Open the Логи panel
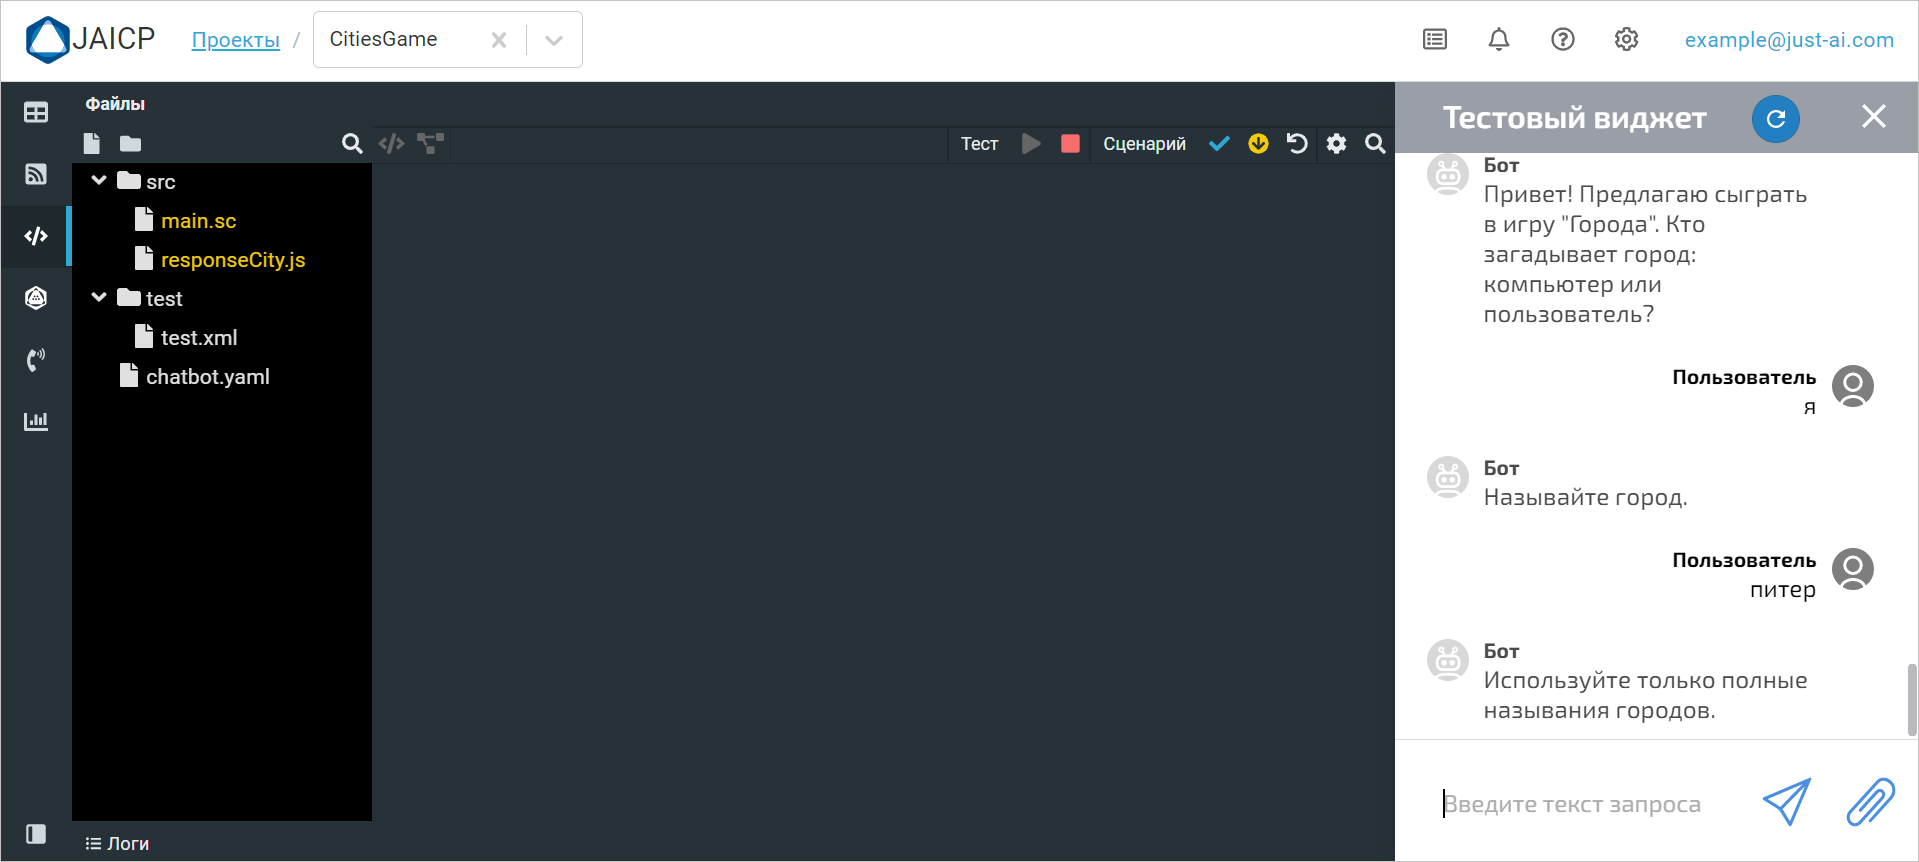1919x862 pixels. [x=118, y=844]
